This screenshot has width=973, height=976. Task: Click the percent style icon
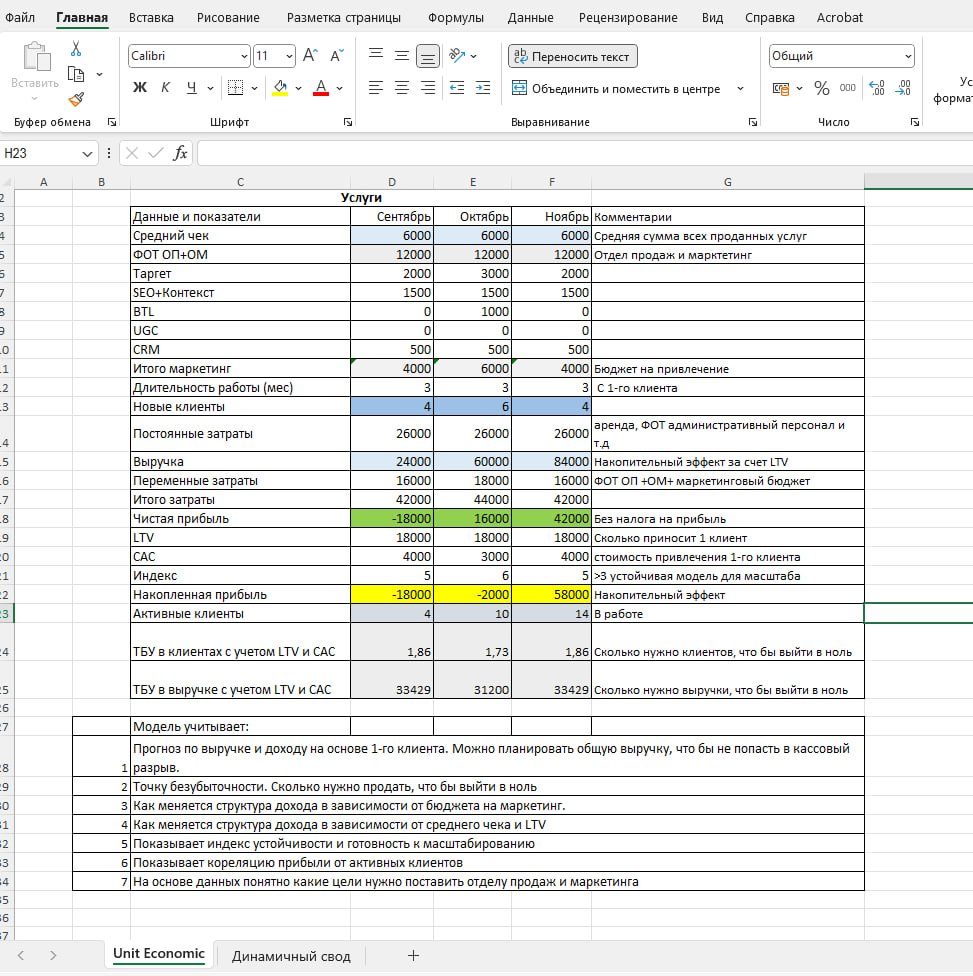coord(822,88)
